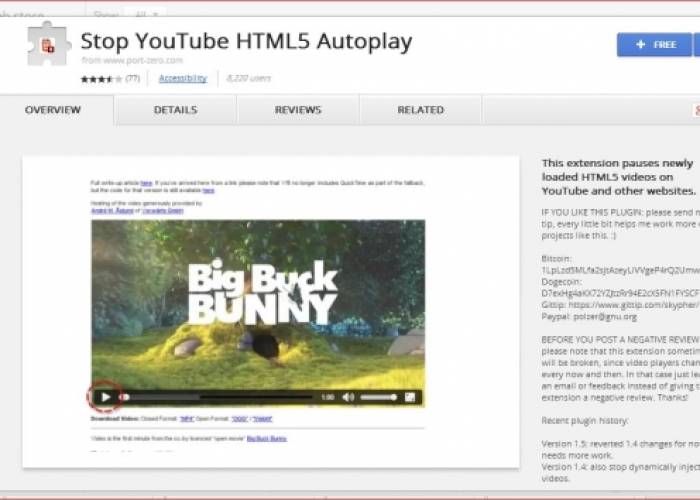Click the video seek progress bar
Screen dimensions: 700x500
217,397
